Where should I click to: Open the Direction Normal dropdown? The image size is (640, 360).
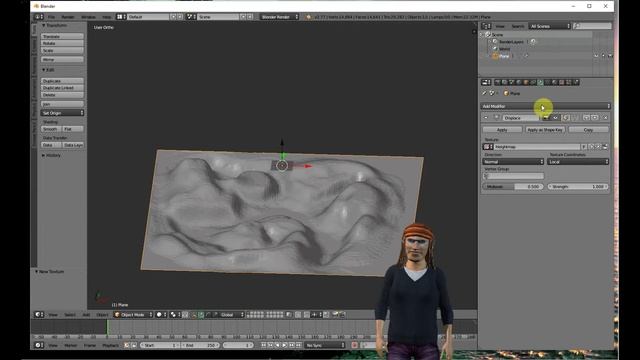tap(513, 162)
